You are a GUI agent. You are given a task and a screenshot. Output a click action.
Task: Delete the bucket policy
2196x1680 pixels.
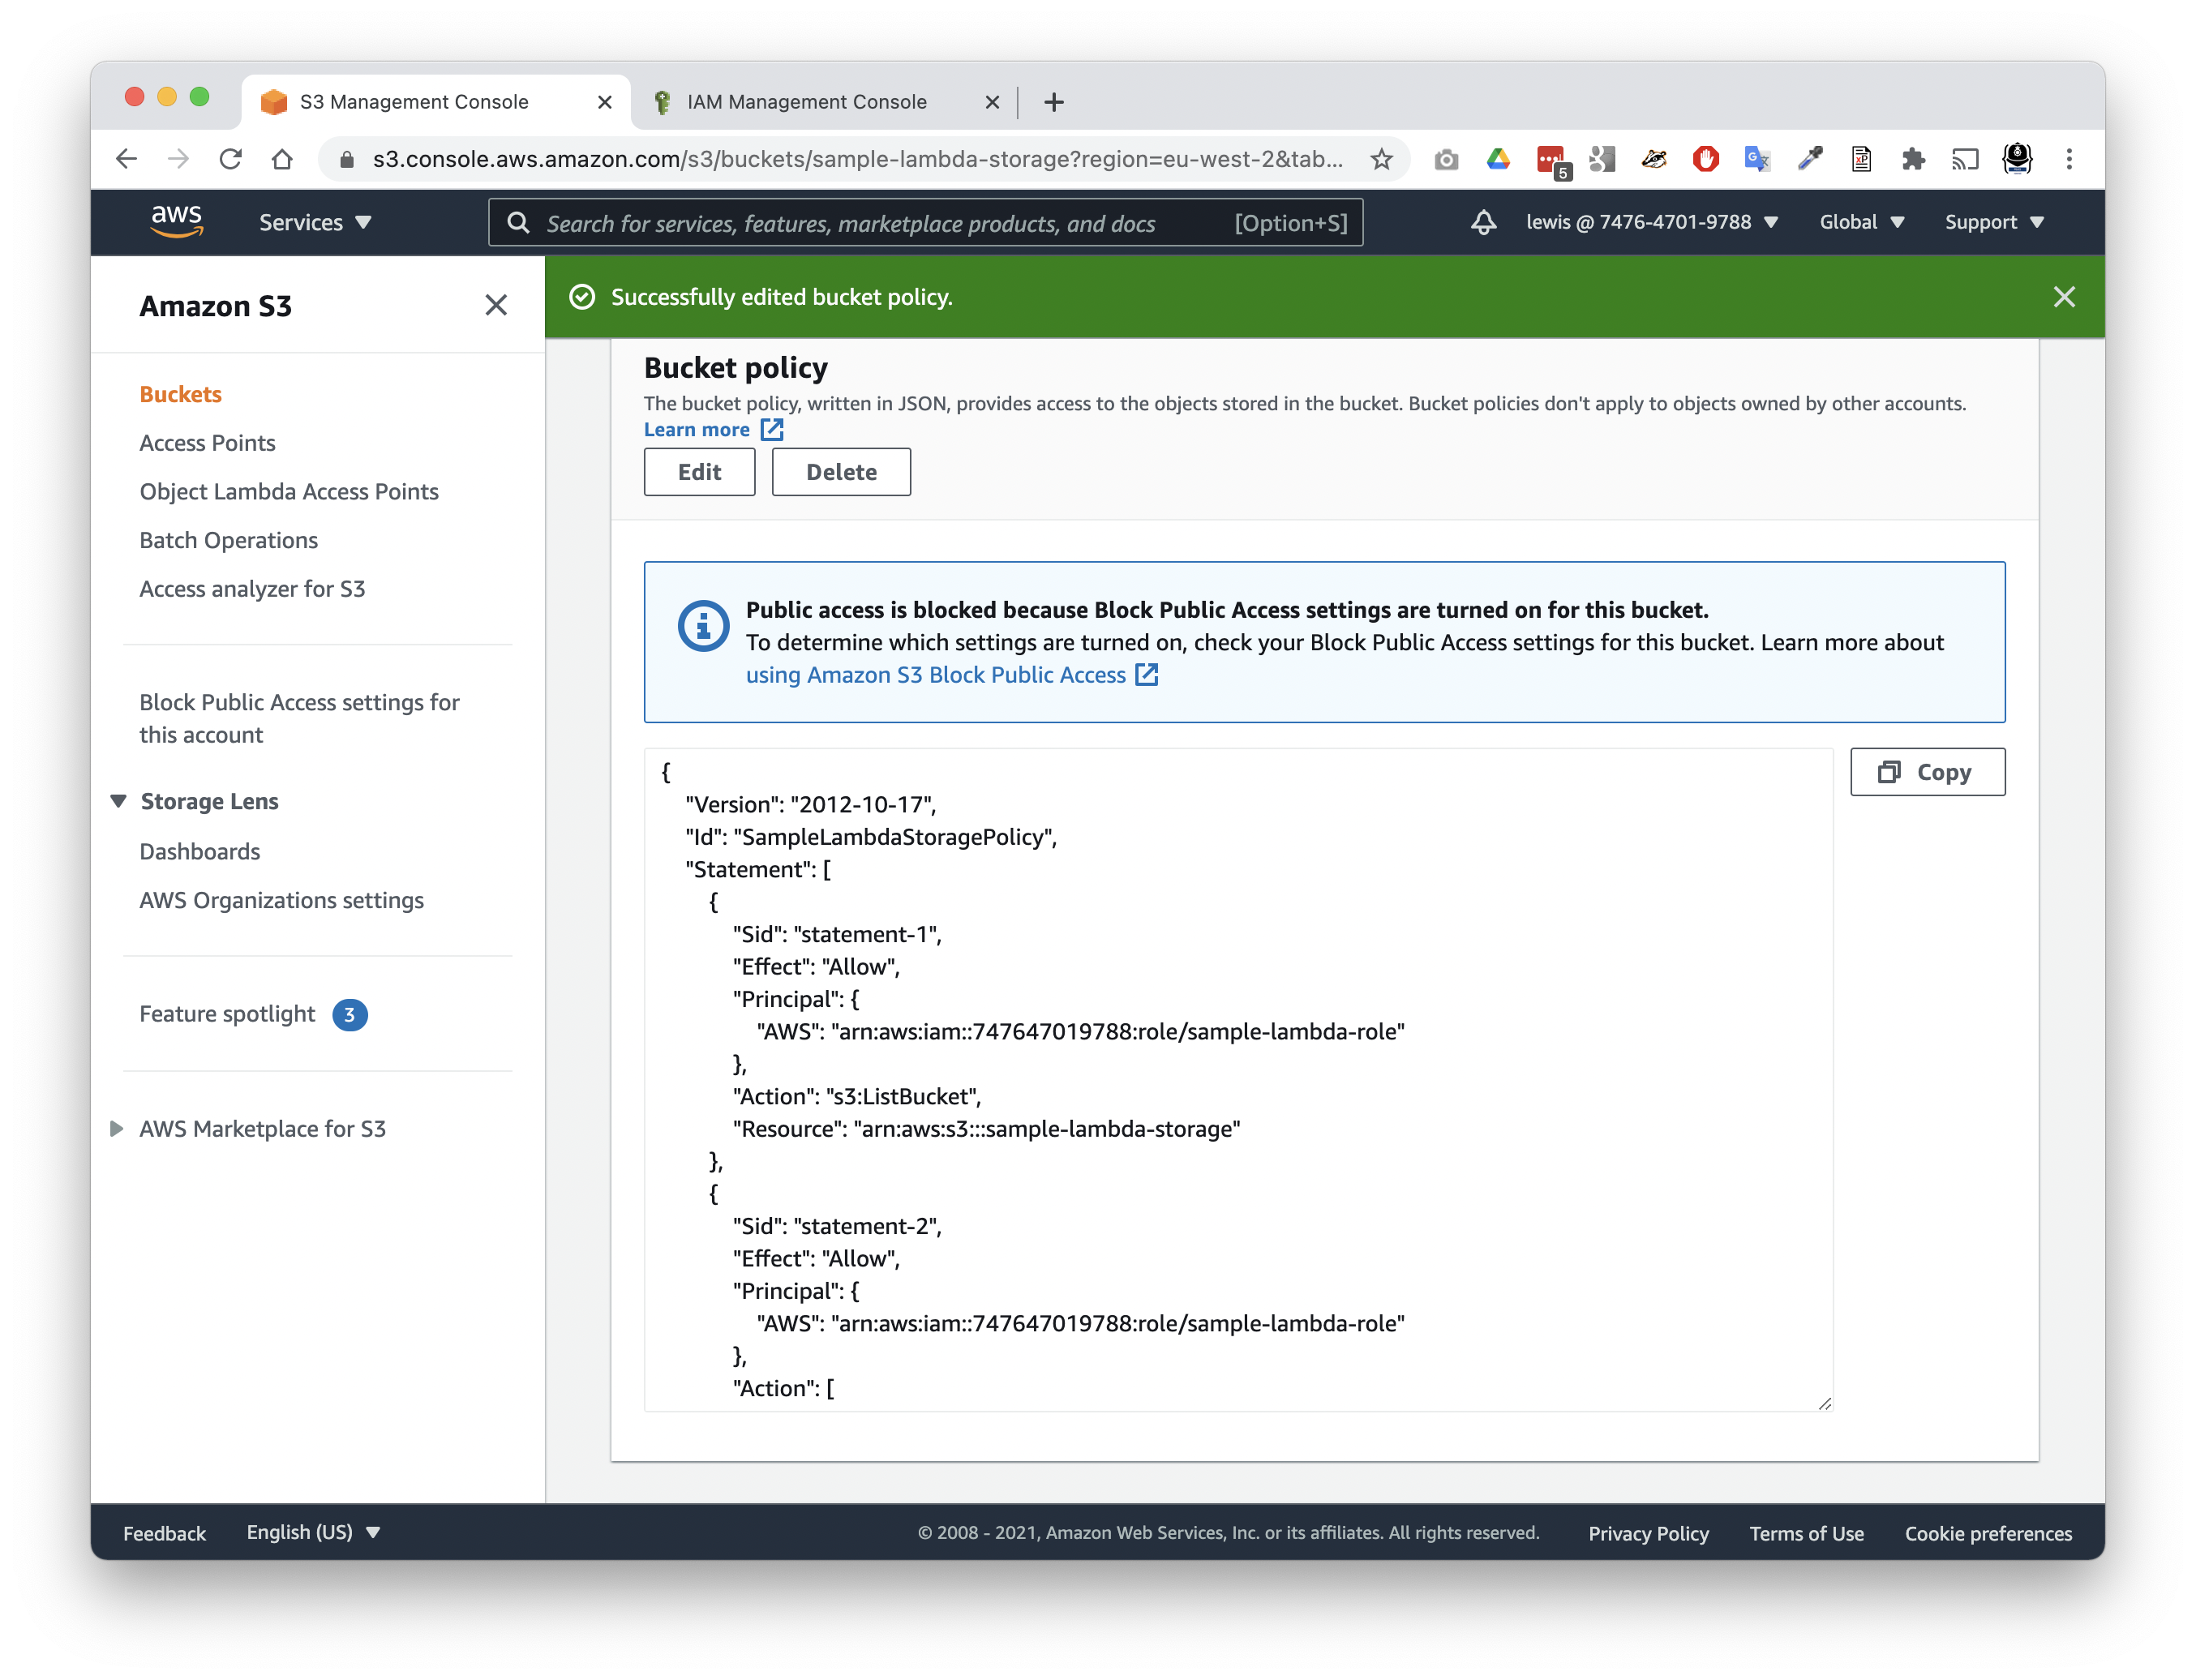841,472
